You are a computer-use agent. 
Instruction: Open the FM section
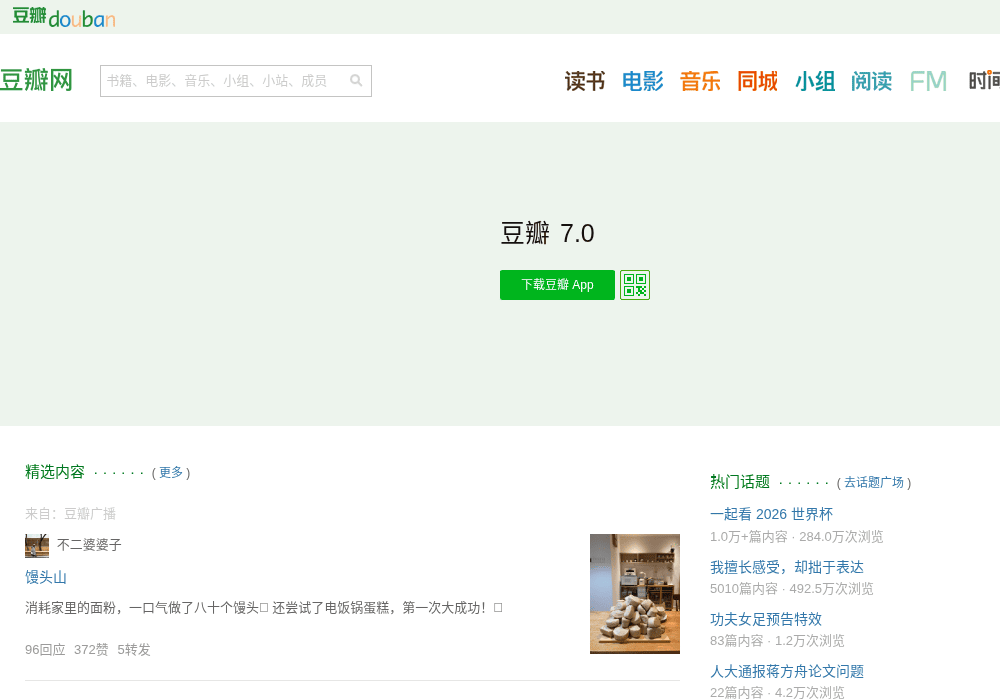(x=928, y=81)
